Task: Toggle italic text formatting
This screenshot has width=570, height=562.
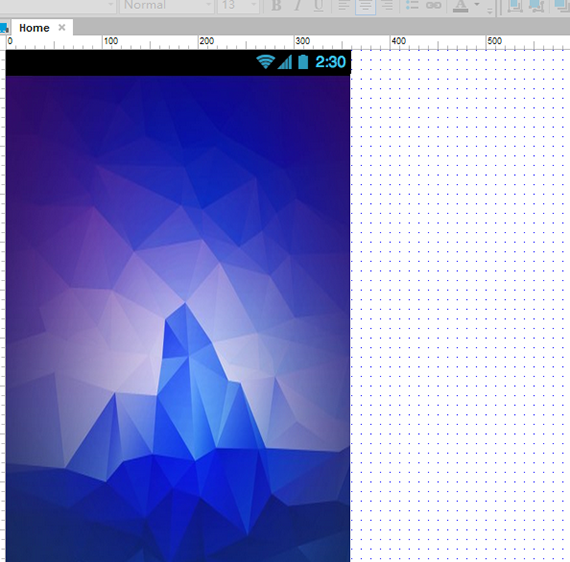Action: (x=298, y=5)
